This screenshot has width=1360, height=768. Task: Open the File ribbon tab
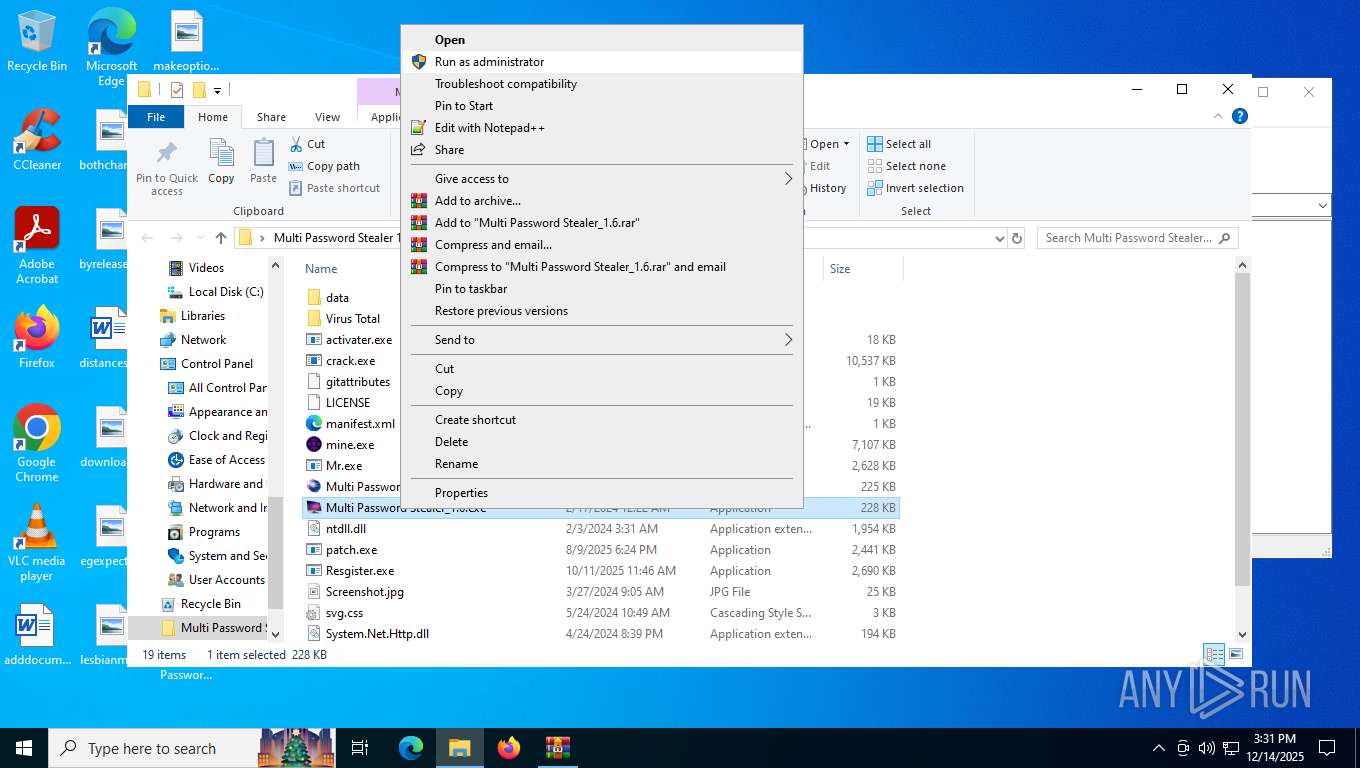pos(156,117)
